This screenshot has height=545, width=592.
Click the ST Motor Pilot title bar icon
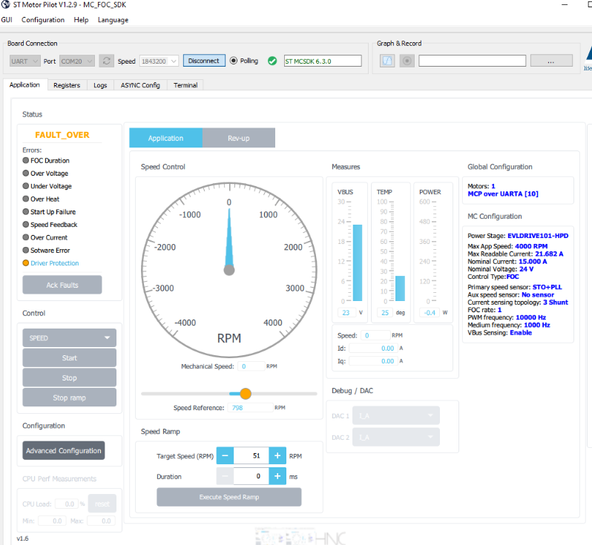pyautogui.click(x=5, y=5)
